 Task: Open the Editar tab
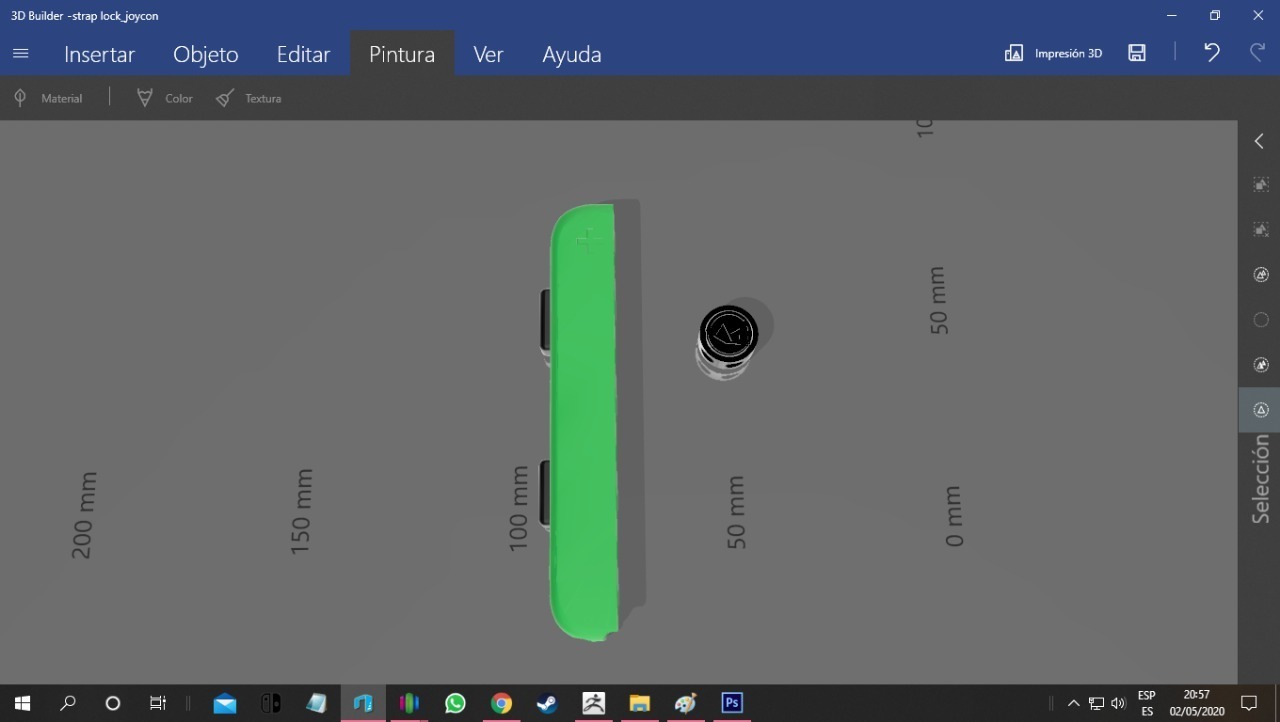(x=303, y=54)
